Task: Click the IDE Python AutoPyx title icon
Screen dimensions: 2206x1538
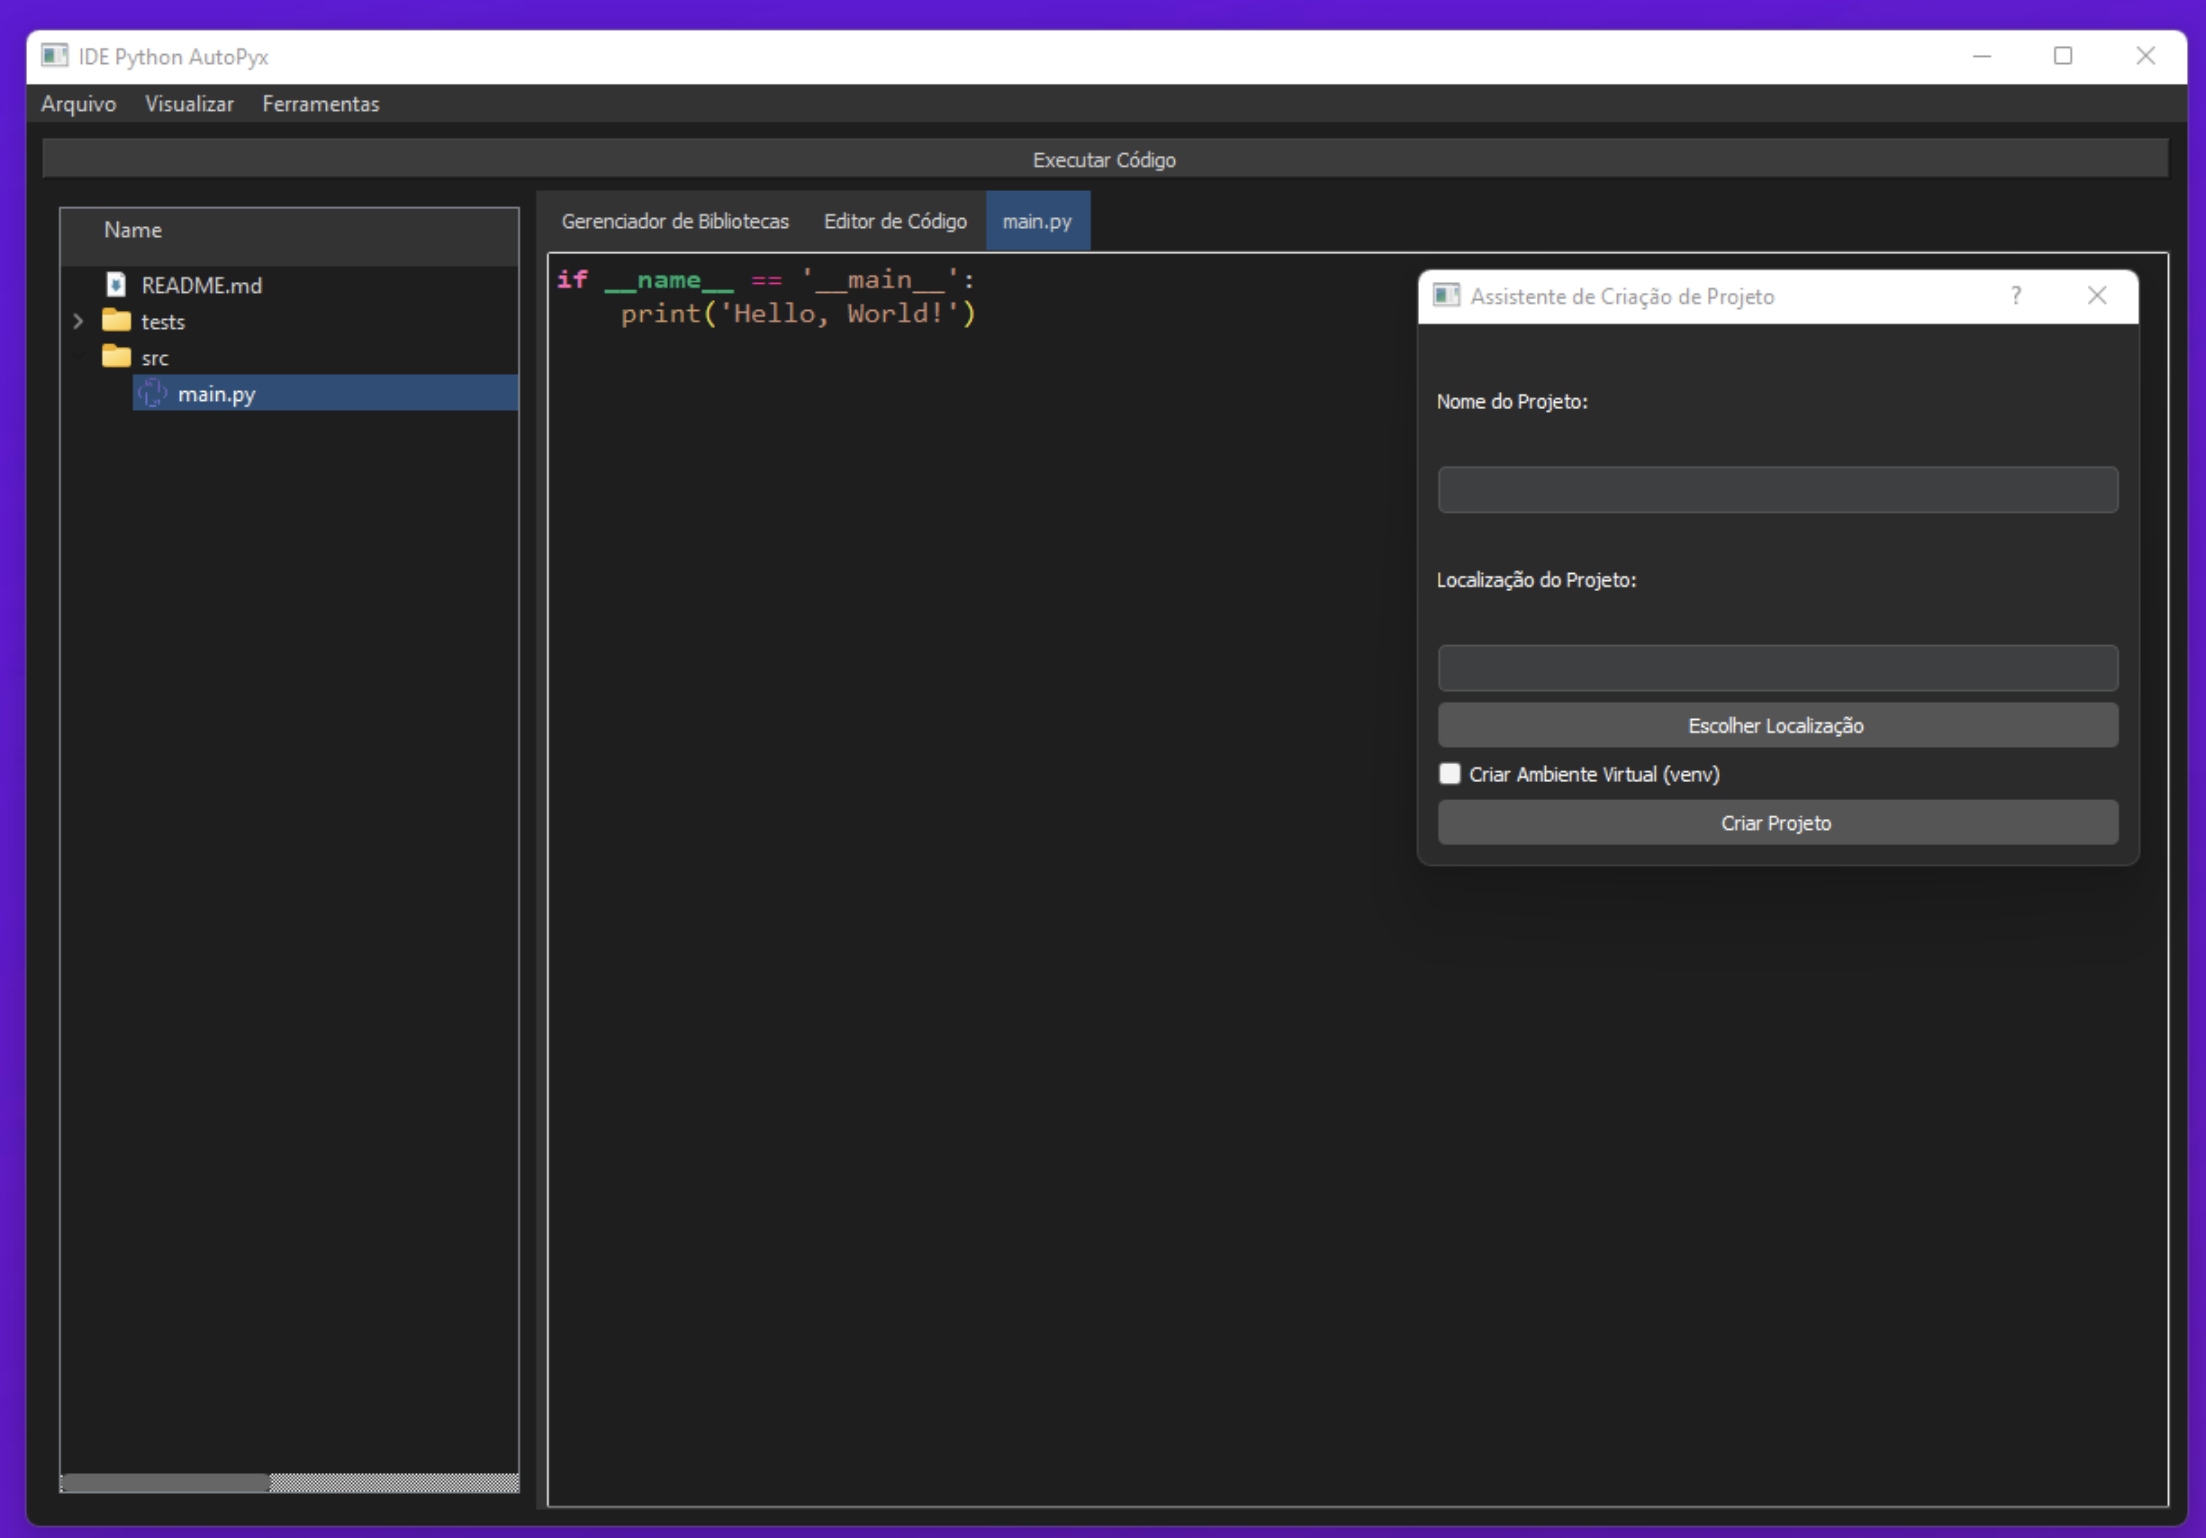Action: click(x=54, y=56)
